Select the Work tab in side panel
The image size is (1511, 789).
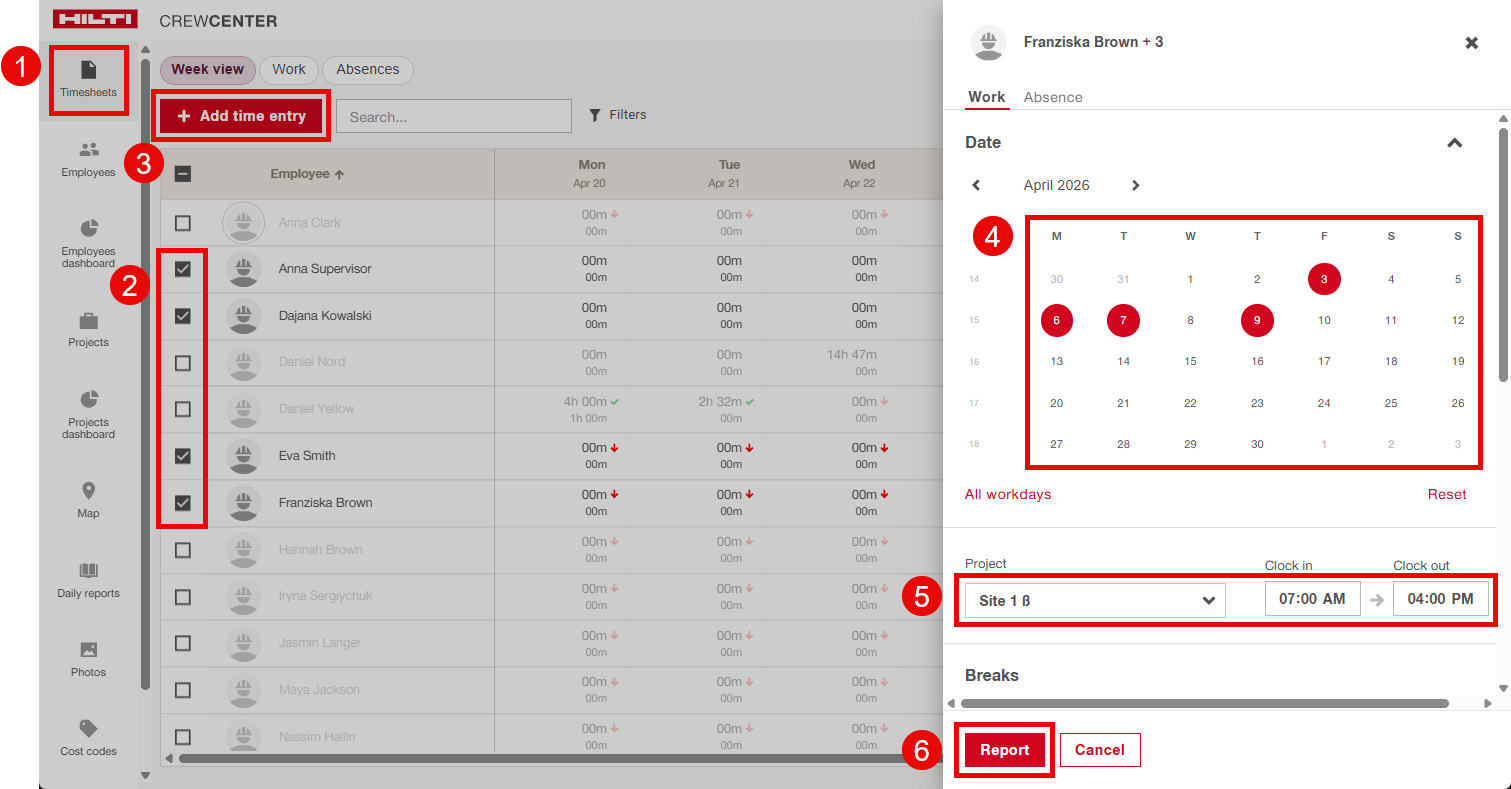pyautogui.click(x=987, y=97)
